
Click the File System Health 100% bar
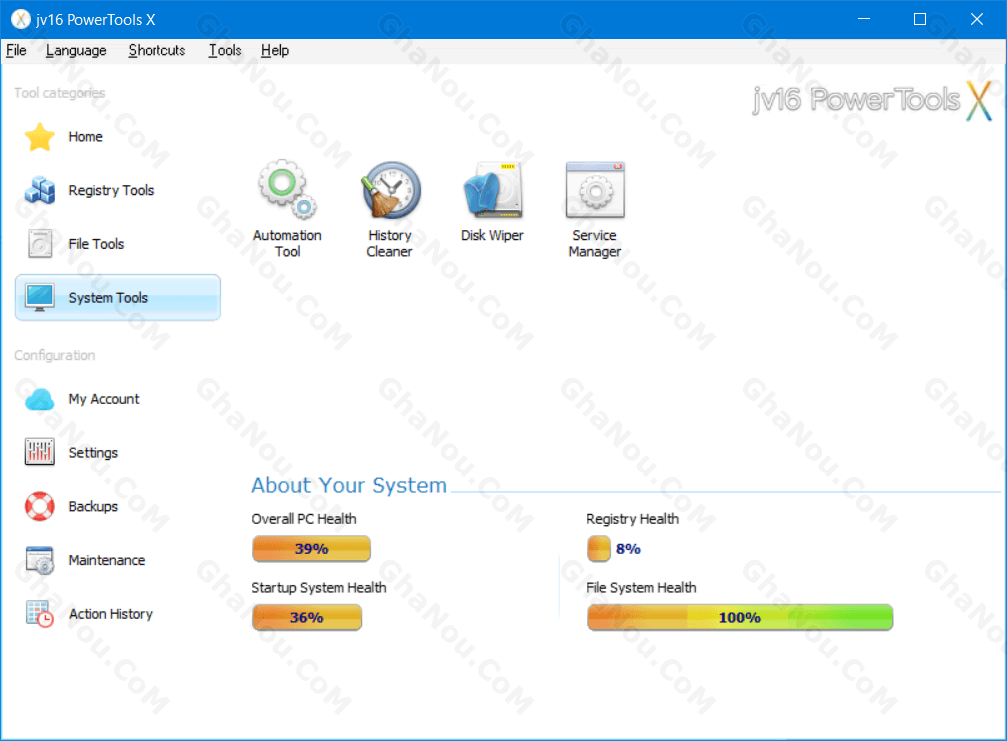pyautogui.click(x=740, y=617)
